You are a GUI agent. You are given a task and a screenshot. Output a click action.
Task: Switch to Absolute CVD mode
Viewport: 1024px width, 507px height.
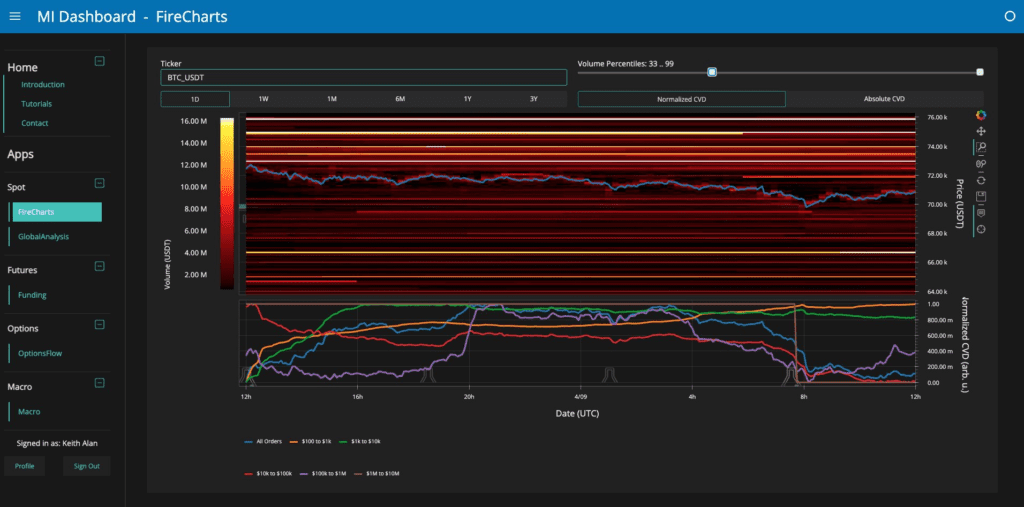coord(884,99)
